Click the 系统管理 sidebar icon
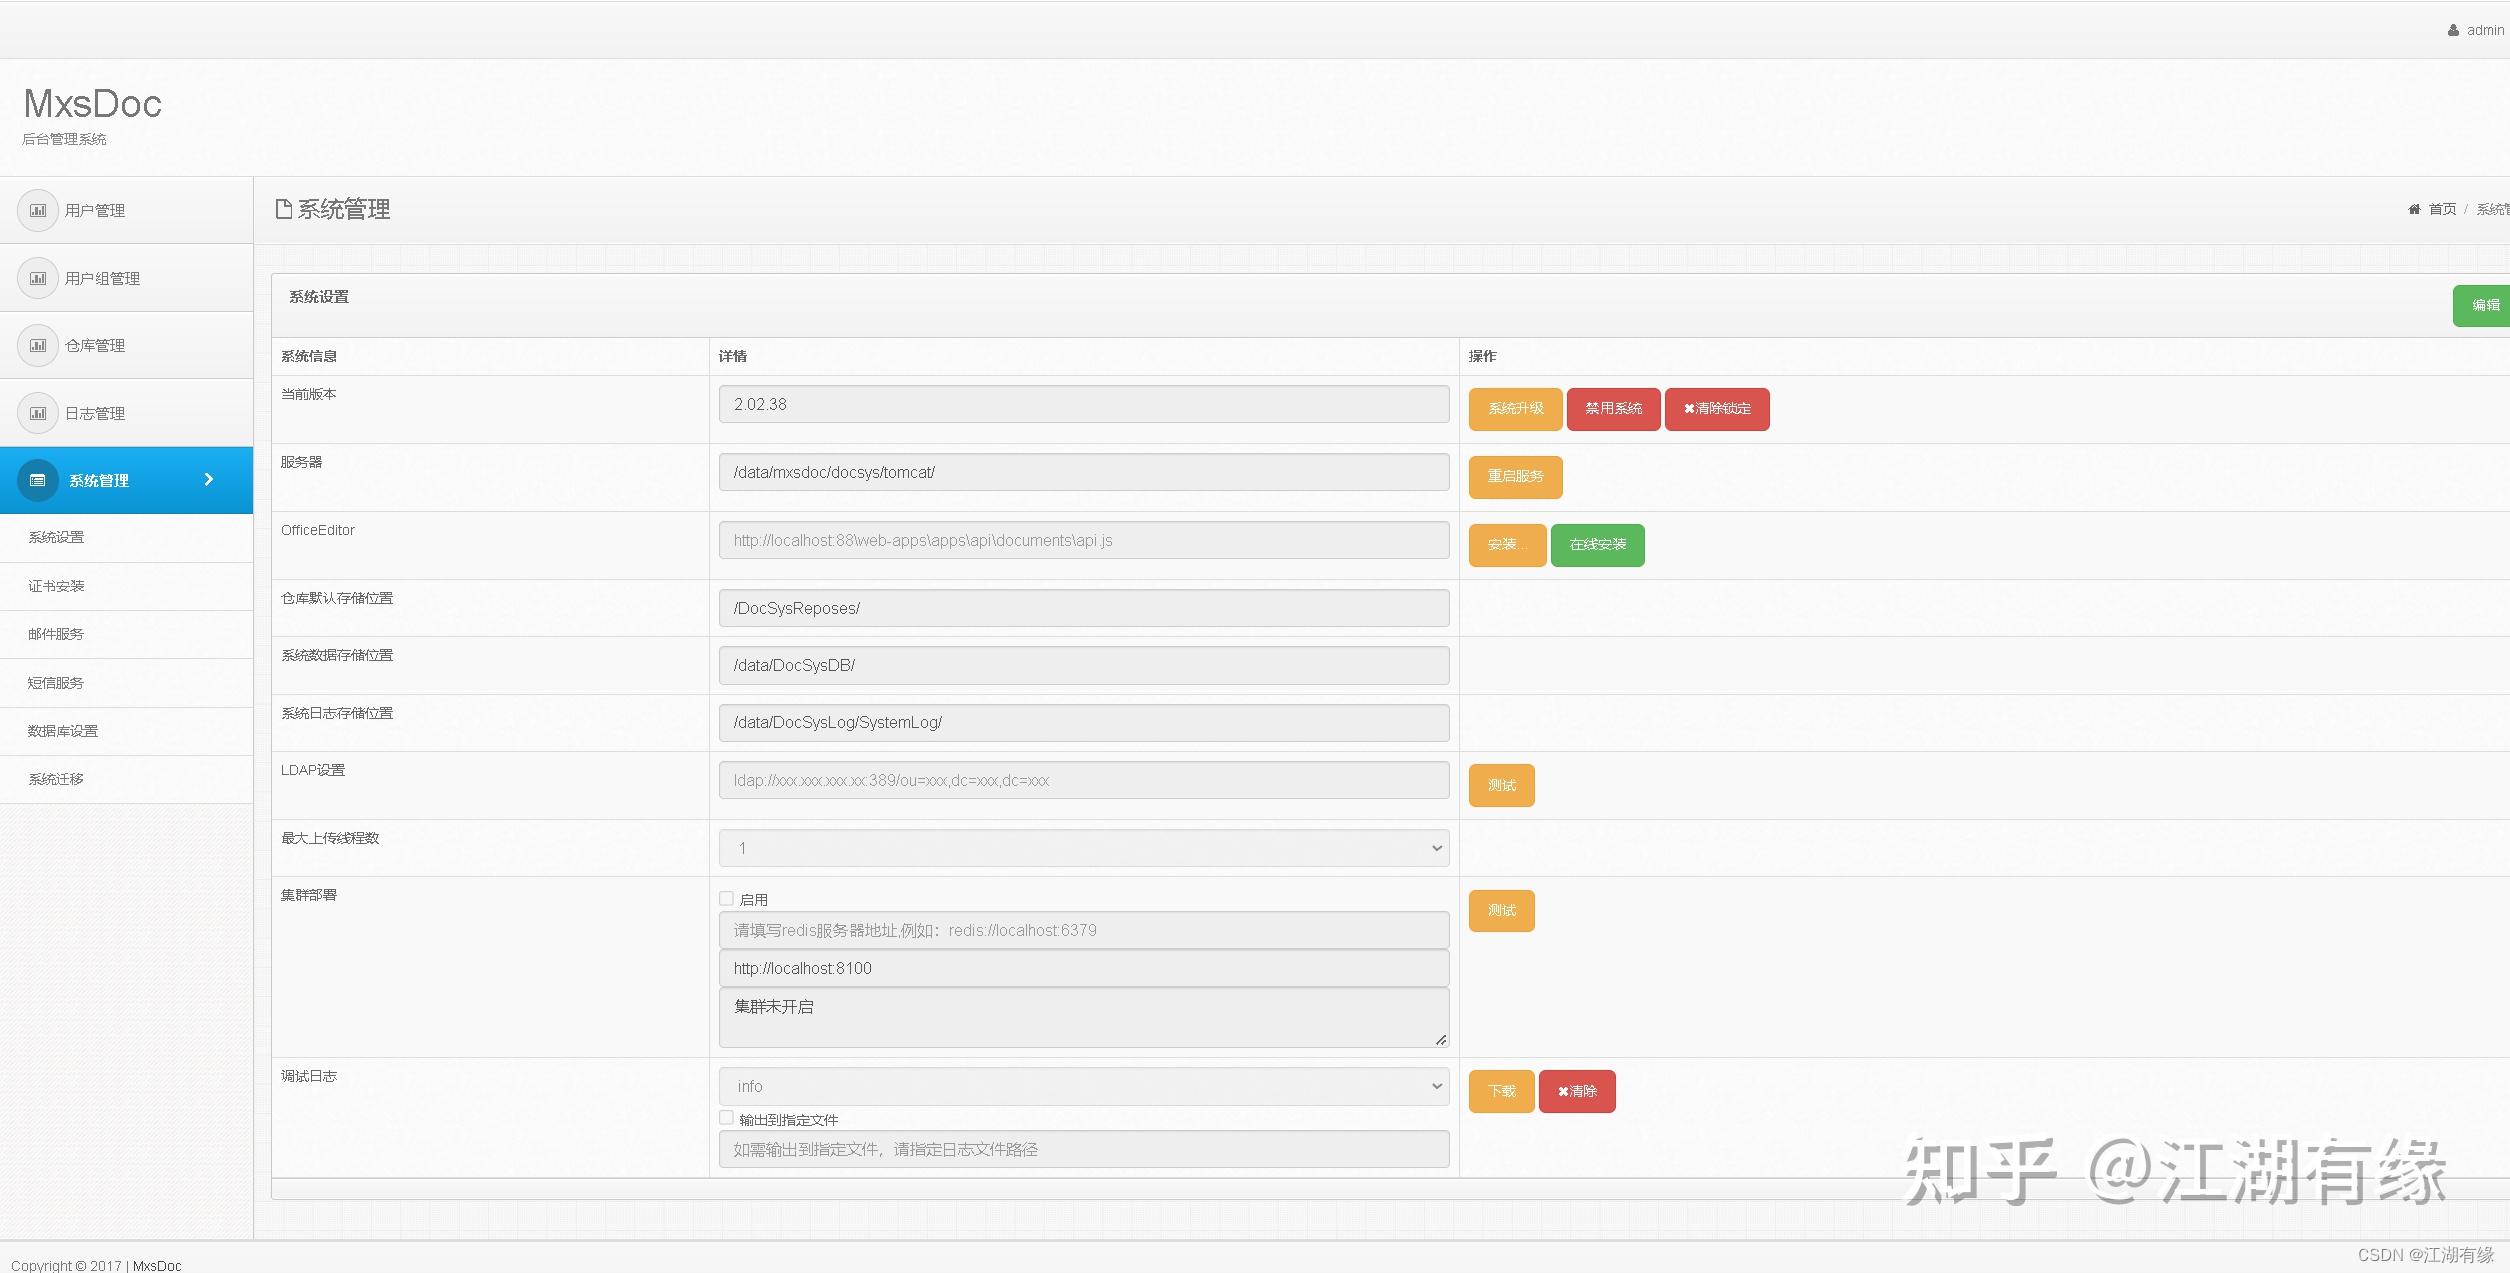 (38, 481)
